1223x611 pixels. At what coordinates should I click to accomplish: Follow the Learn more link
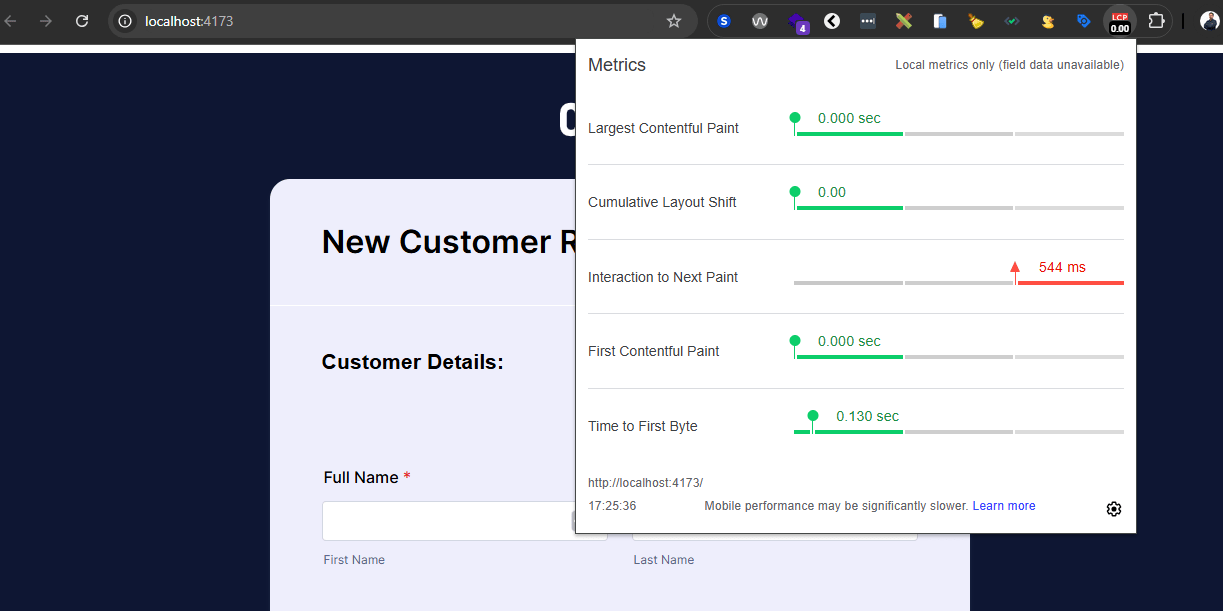(x=1004, y=506)
